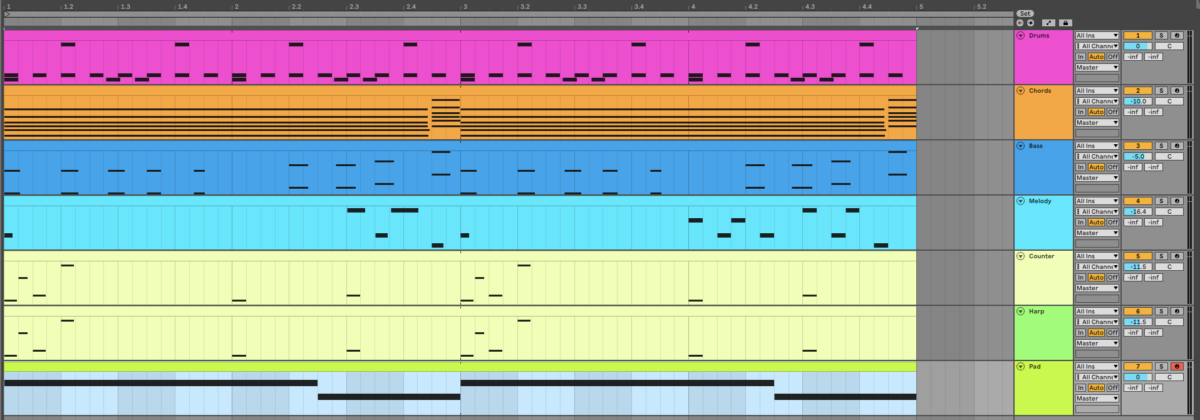This screenshot has height=420, width=1200.
Task: Select the green Pad clip title bar
Action: point(460,366)
